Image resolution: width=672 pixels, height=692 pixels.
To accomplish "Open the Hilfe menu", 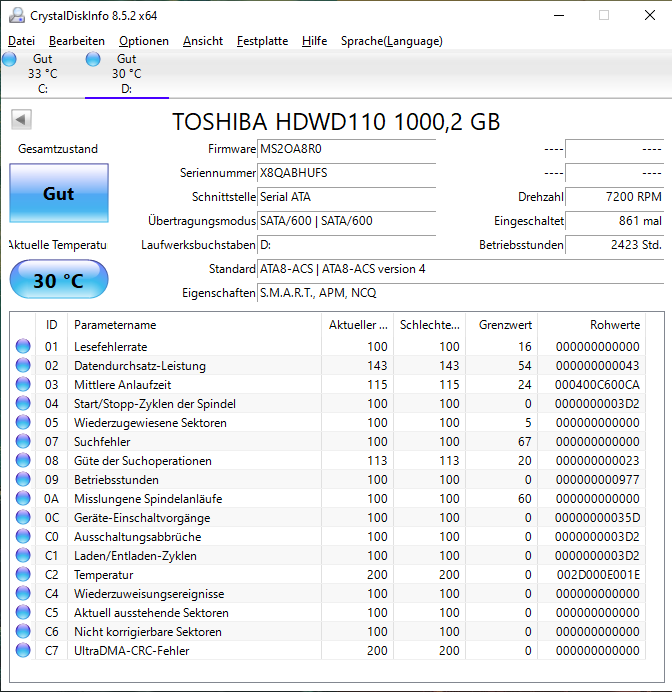I will 314,41.
